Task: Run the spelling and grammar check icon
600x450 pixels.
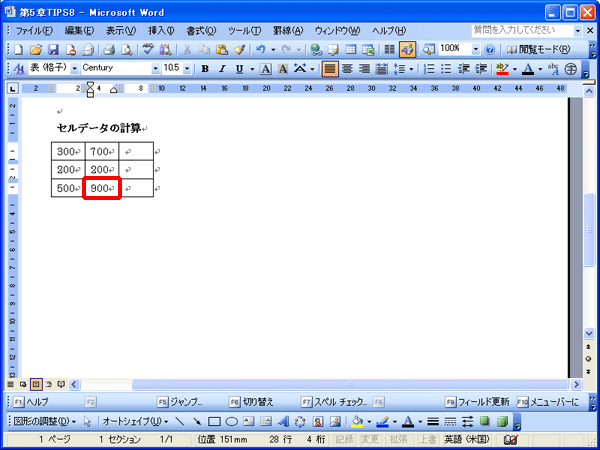Action: click(148, 49)
